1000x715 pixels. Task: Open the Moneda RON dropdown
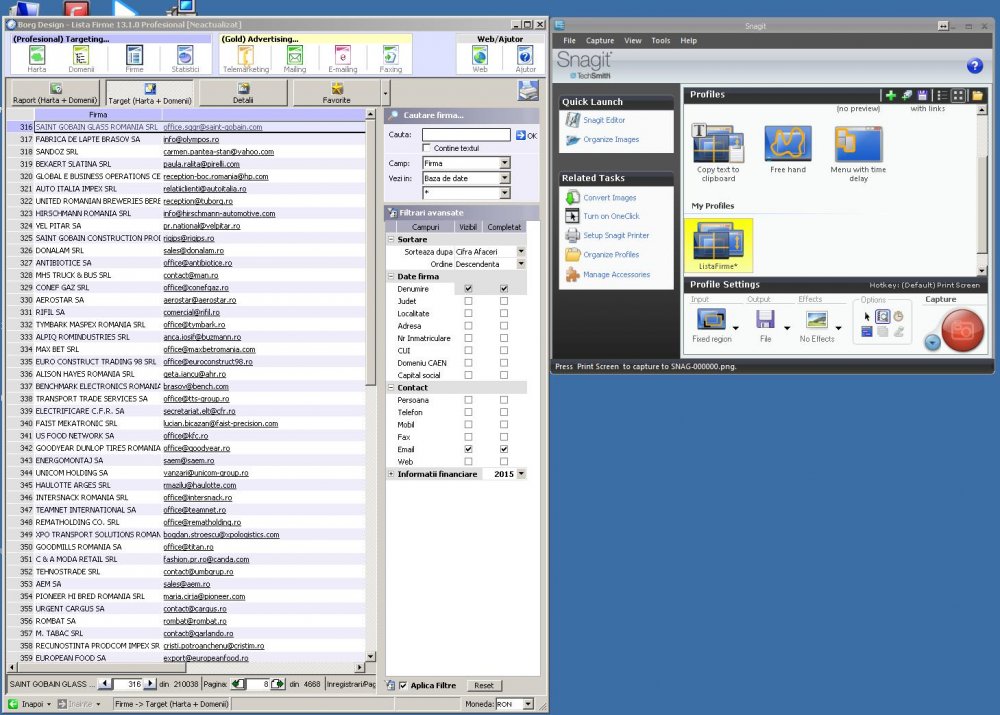coord(528,704)
